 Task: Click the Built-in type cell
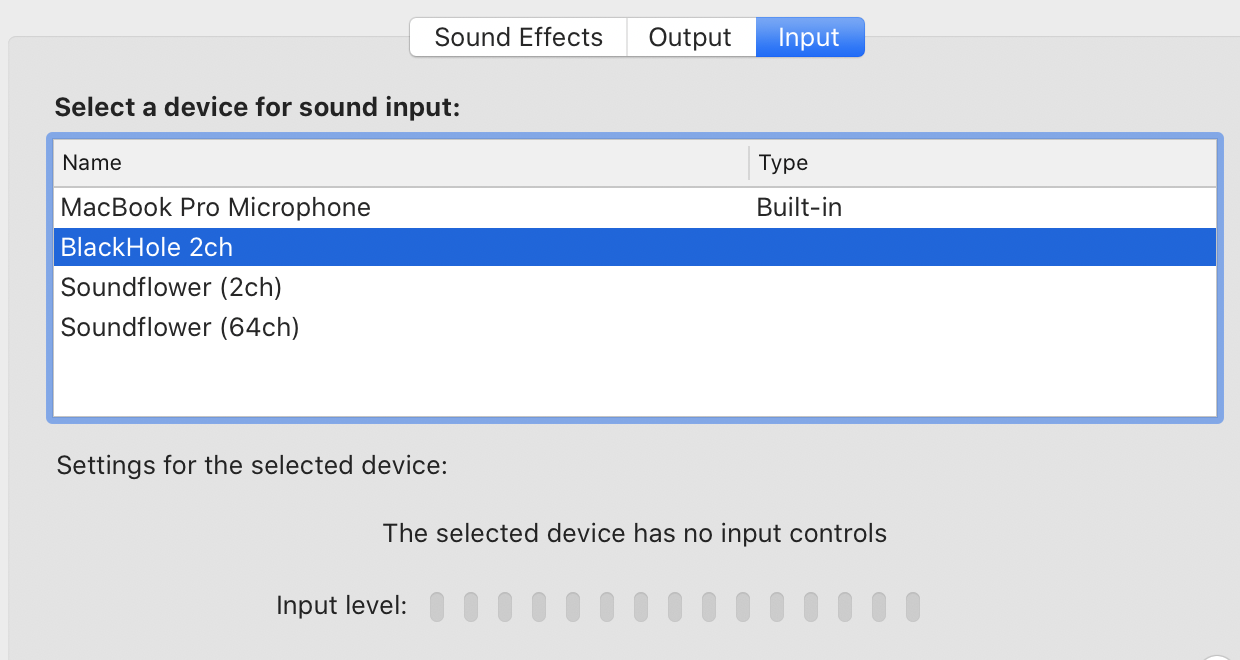click(799, 208)
